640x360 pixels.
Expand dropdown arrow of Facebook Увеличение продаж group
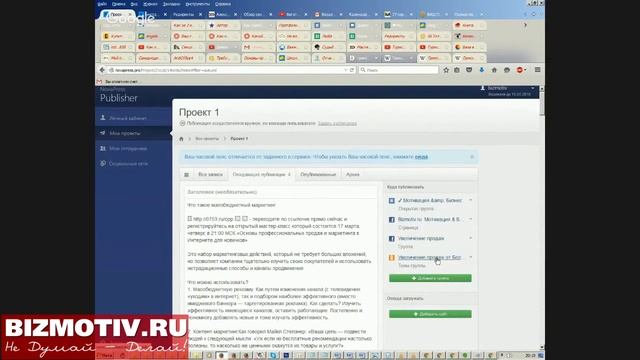pyautogui.click(x=471, y=238)
